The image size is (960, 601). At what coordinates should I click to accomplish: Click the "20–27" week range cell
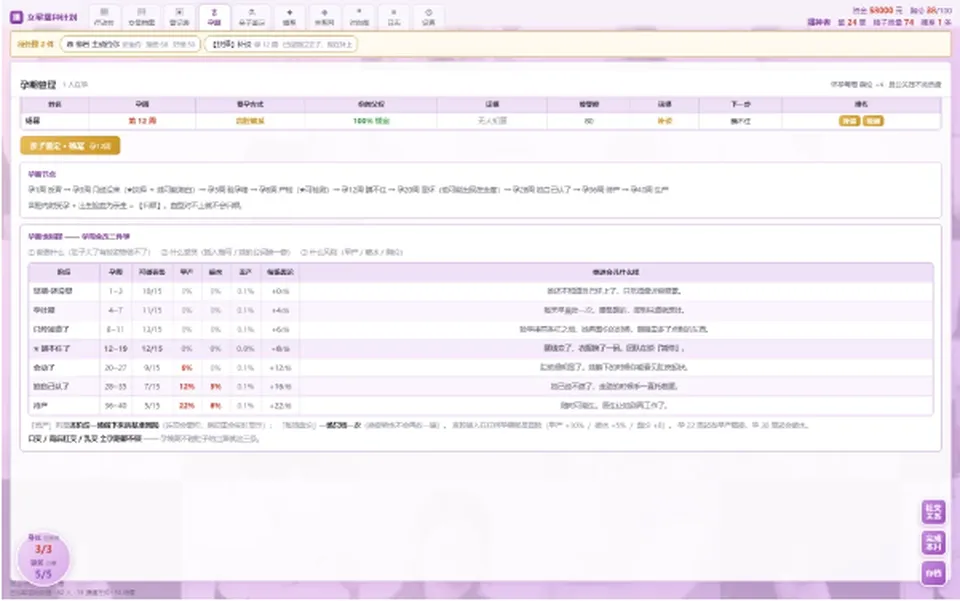coord(116,367)
